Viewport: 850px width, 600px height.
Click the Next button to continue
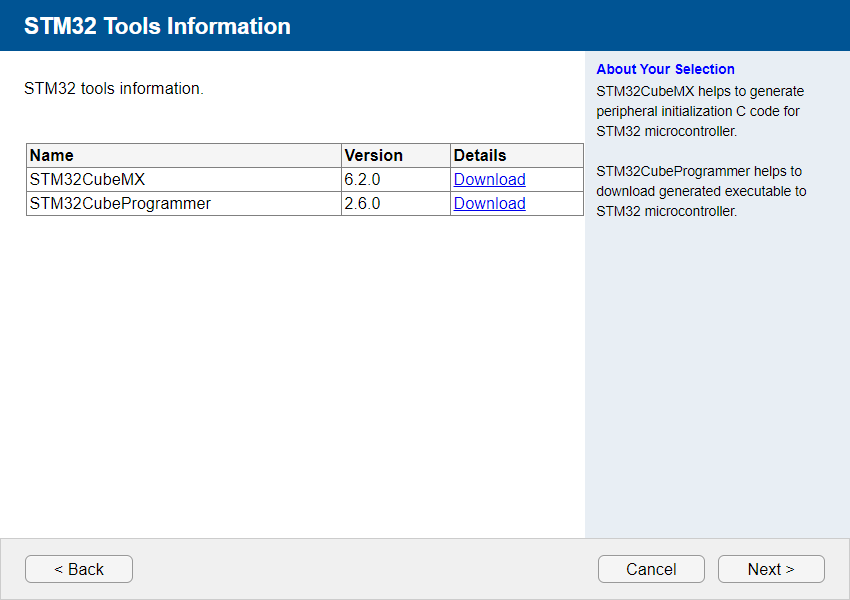[x=771, y=569]
